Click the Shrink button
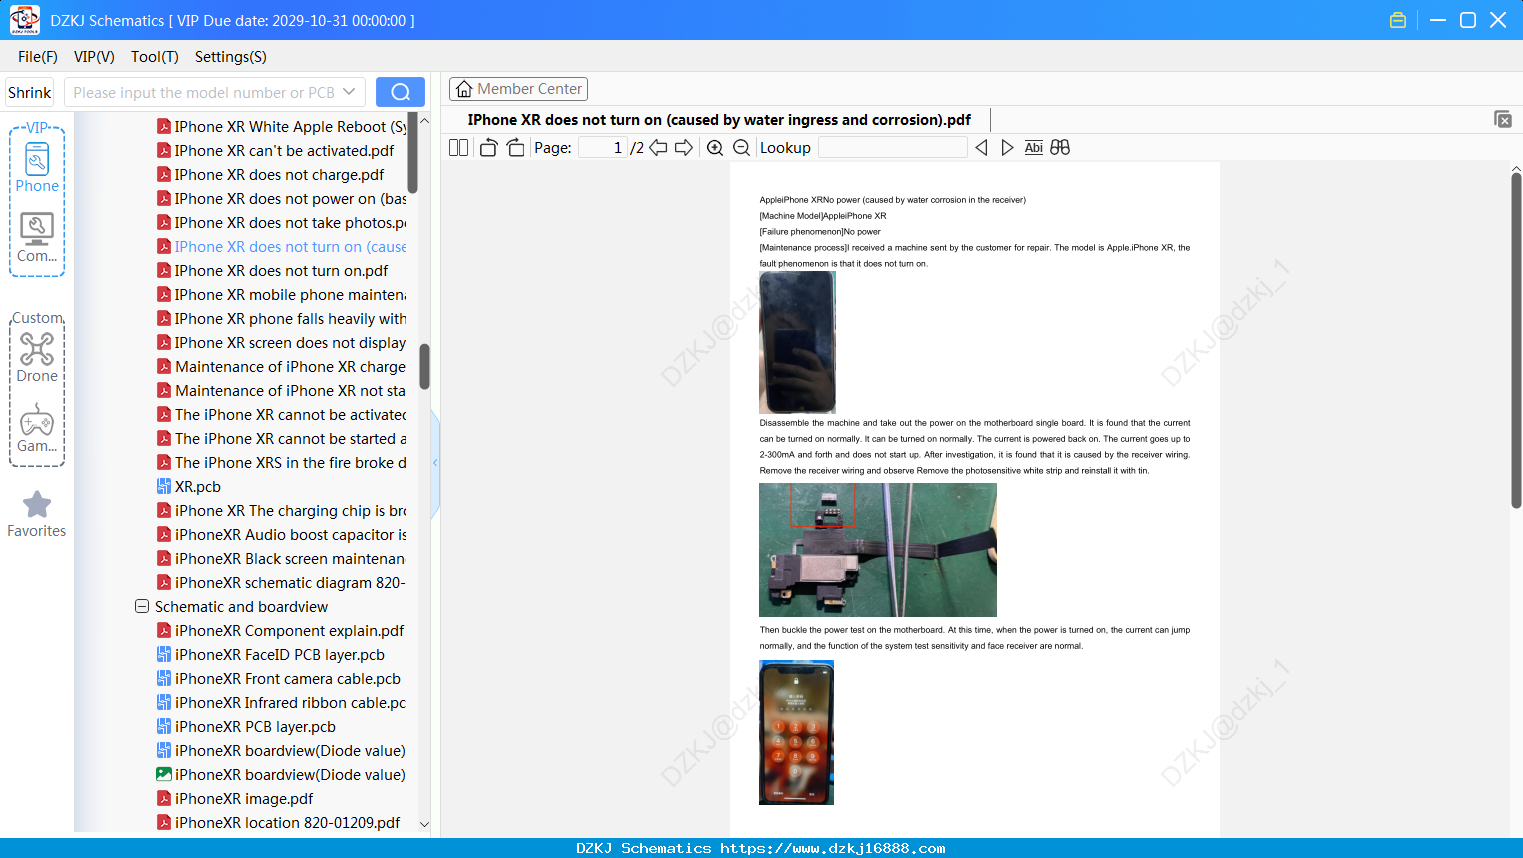This screenshot has width=1523, height=858. tap(29, 92)
